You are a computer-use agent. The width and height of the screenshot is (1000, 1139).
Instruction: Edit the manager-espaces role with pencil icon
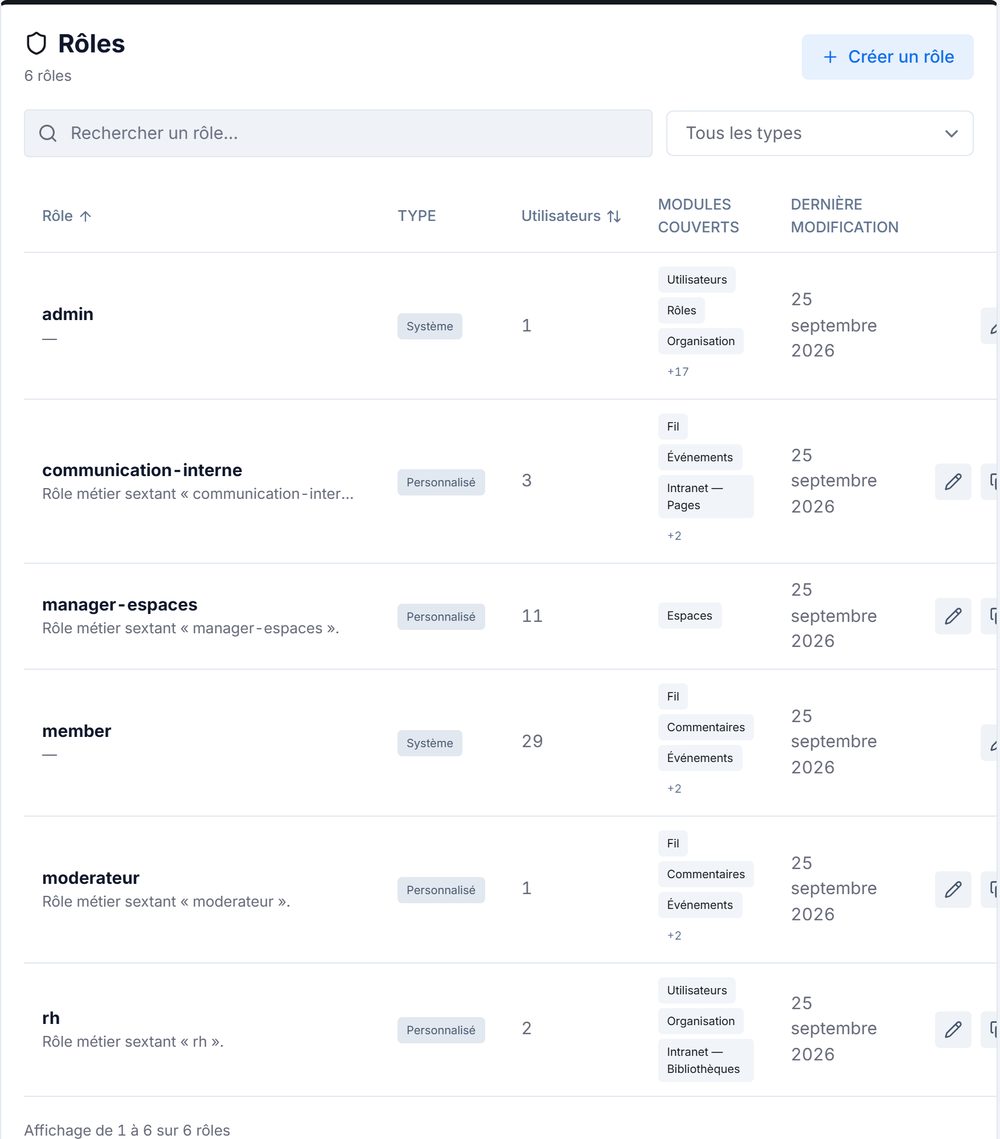[953, 616]
